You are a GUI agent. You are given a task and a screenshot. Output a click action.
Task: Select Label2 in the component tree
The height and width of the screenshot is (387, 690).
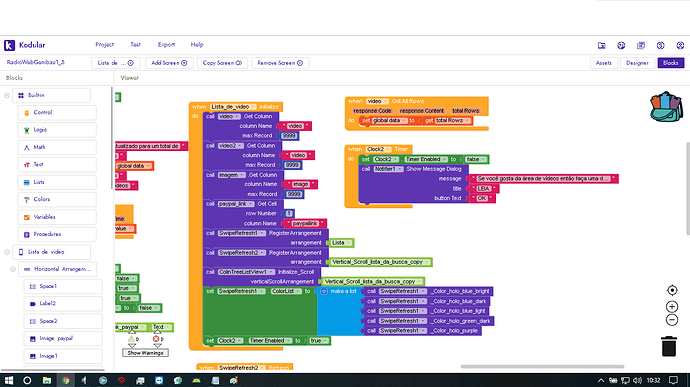tap(63, 303)
